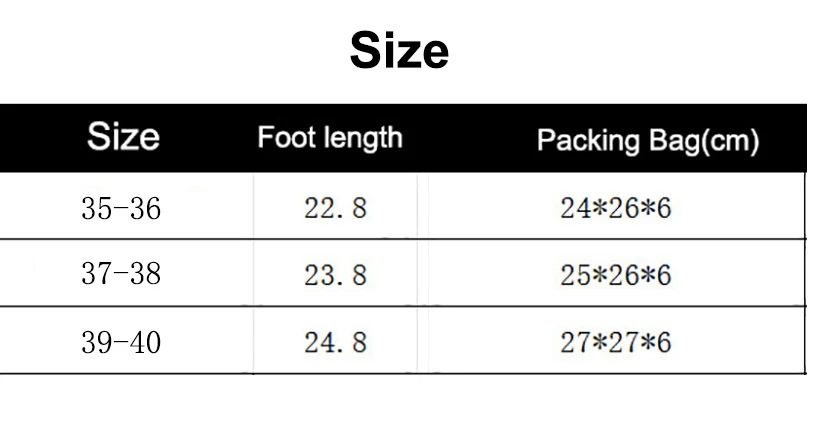Select the "Size" column header

point(123,137)
